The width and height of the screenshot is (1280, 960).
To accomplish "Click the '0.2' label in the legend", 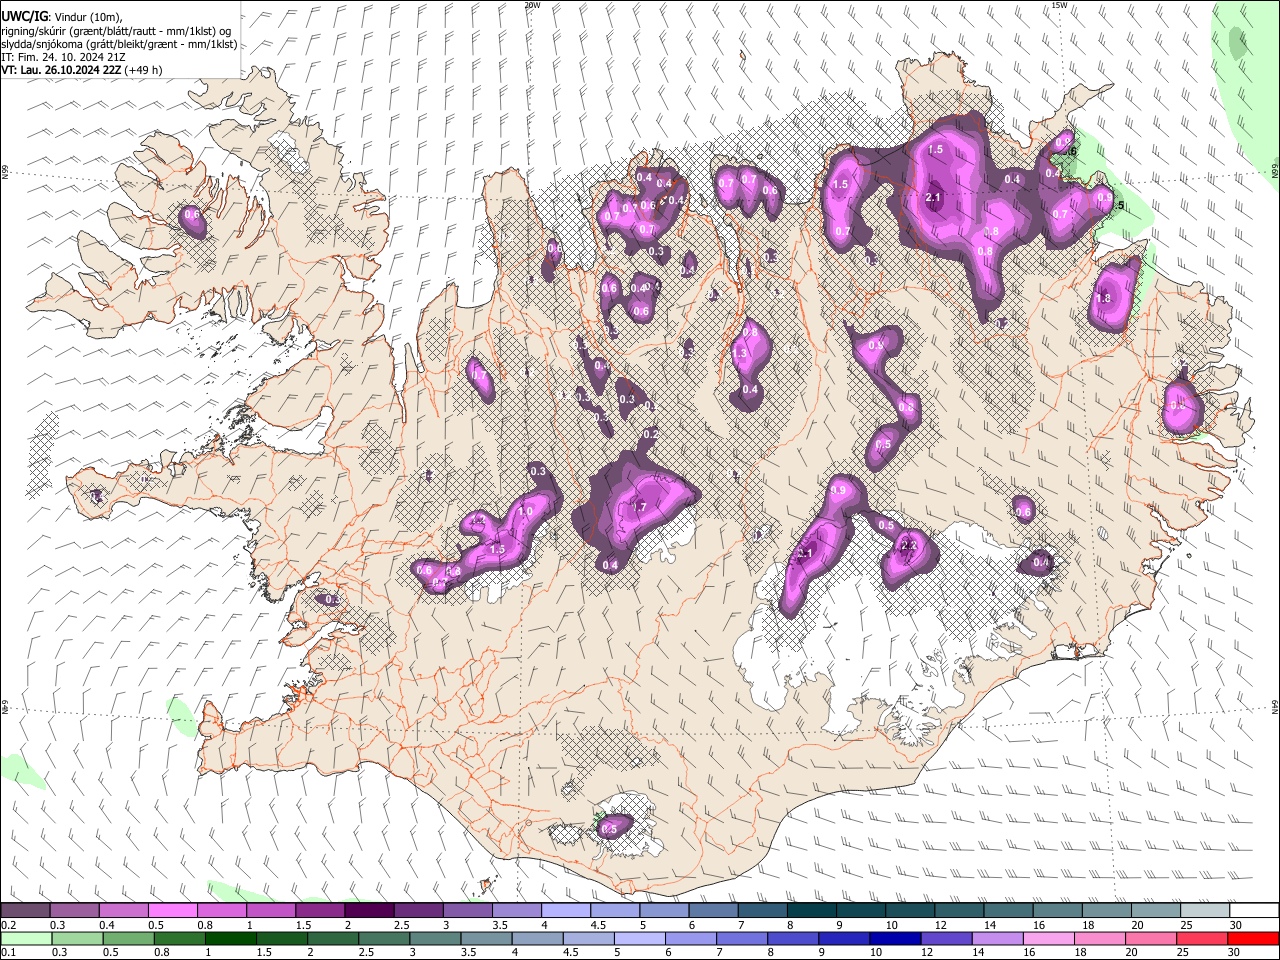I will pyautogui.click(x=8, y=925).
